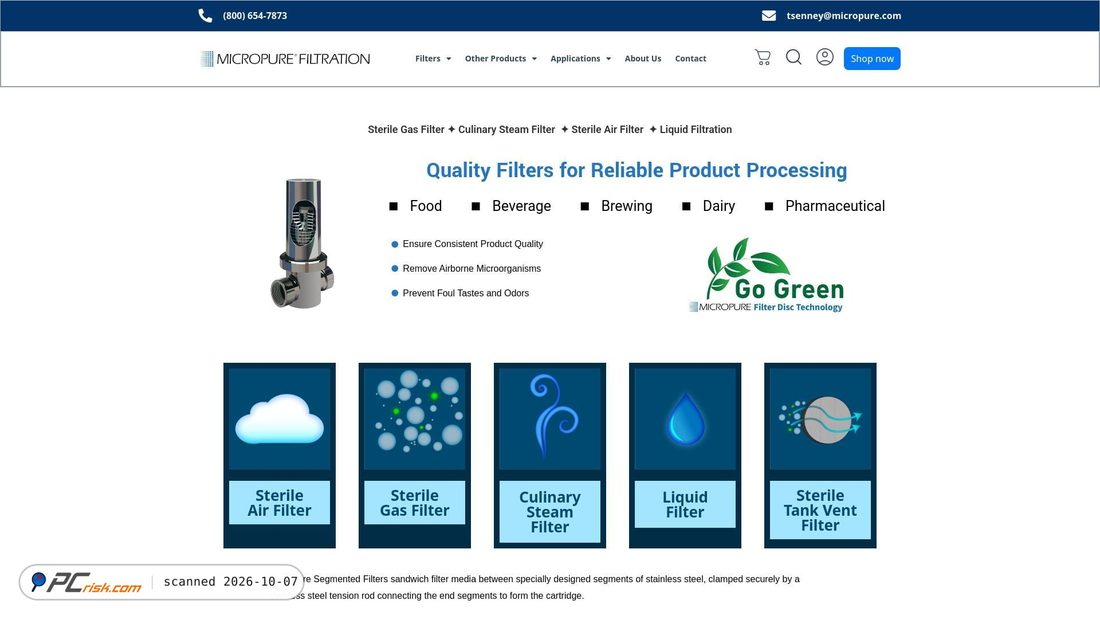Open the user account icon
The image size is (1100, 619).
(x=825, y=57)
